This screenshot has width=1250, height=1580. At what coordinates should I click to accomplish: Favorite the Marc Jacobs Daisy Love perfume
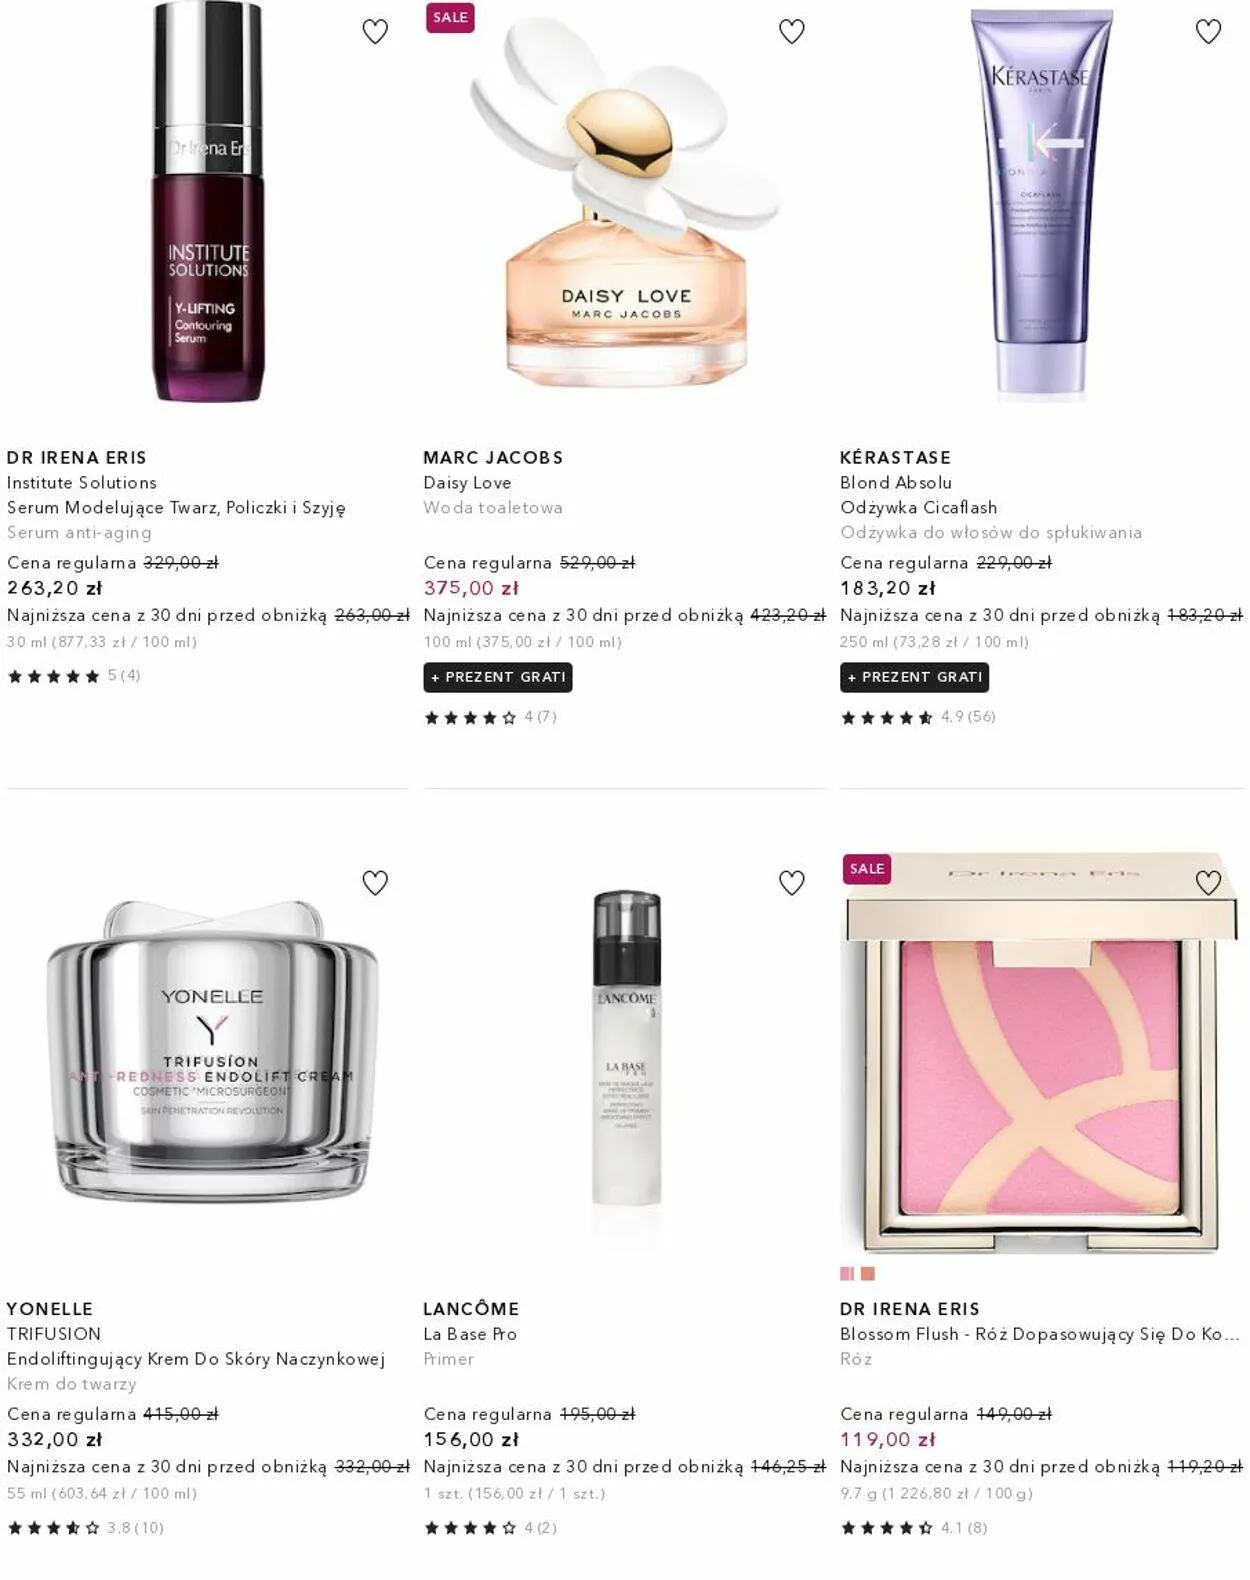coord(792,32)
